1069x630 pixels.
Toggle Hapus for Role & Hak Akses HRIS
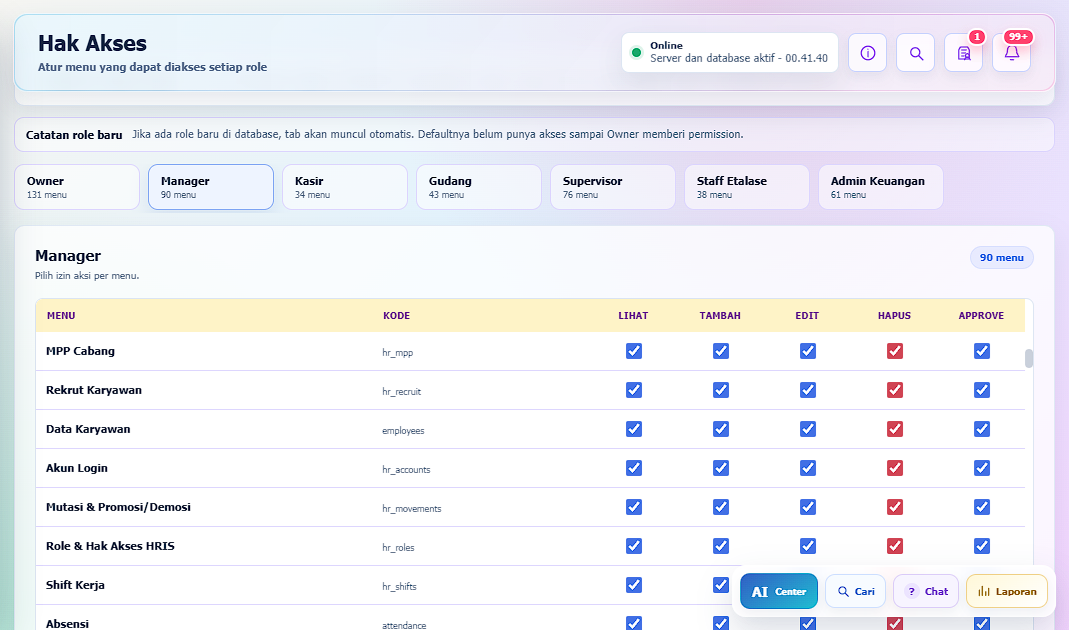(x=894, y=545)
